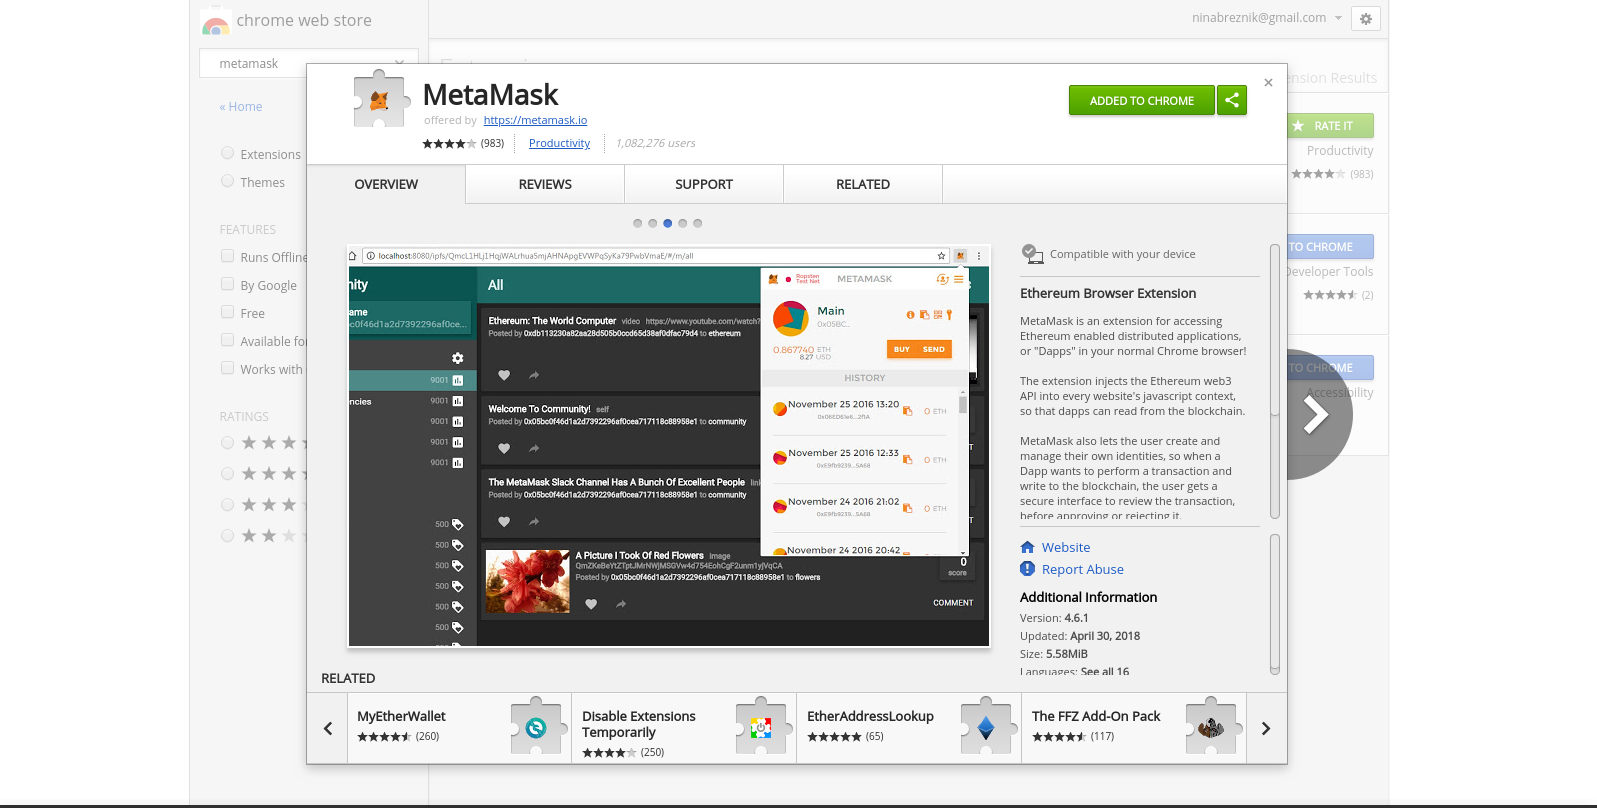The width and height of the screenshot is (1597, 808).
Task: Select the Themes radio option
Action: [x=227, y=181]
